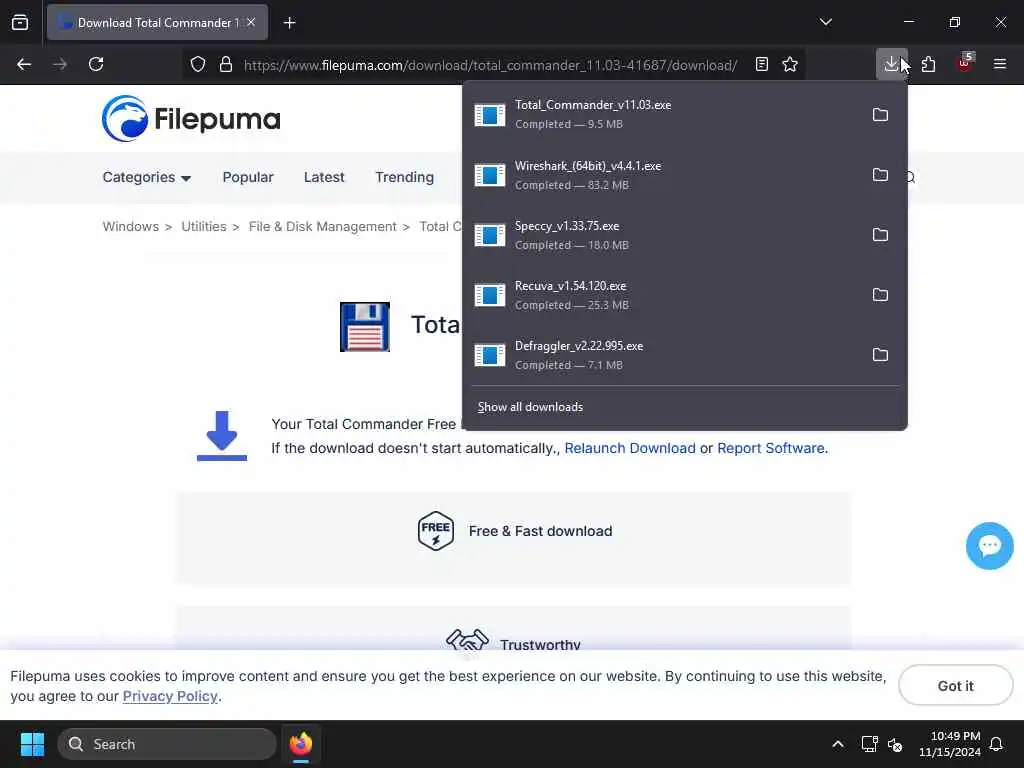
Task: Open the live chat bubble
Action: 989,546
